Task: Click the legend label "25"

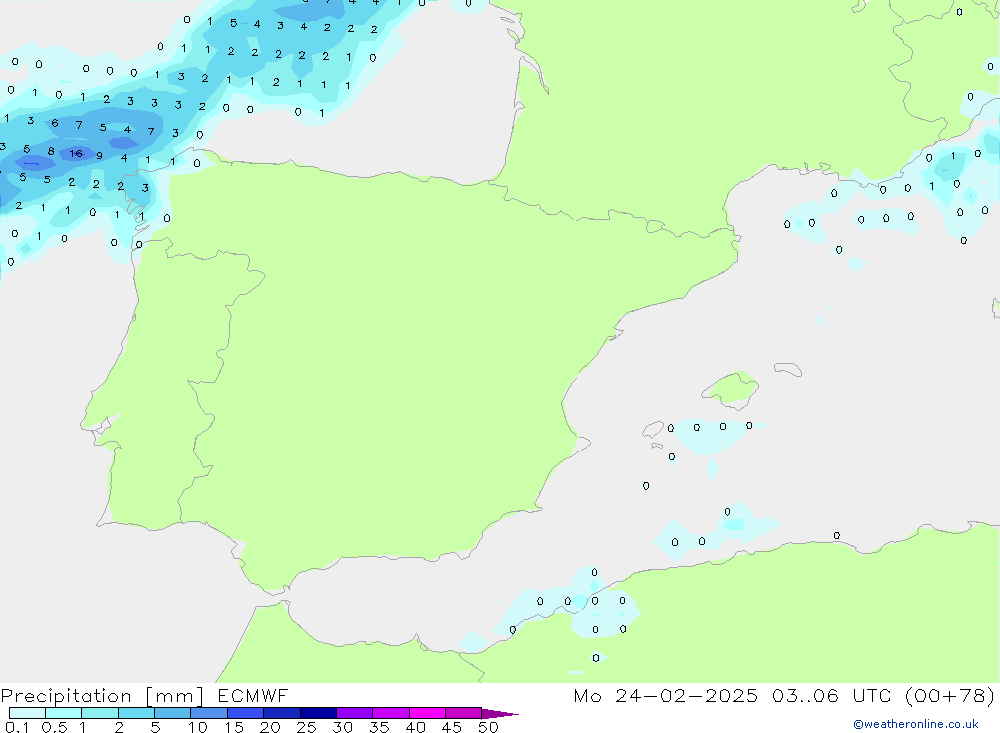Action: pyautogui.click(x=307, y=727)
